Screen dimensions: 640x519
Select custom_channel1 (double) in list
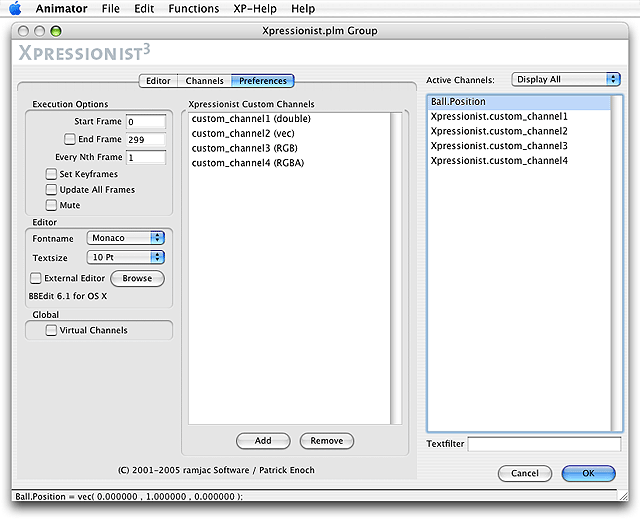pos(289,119)
